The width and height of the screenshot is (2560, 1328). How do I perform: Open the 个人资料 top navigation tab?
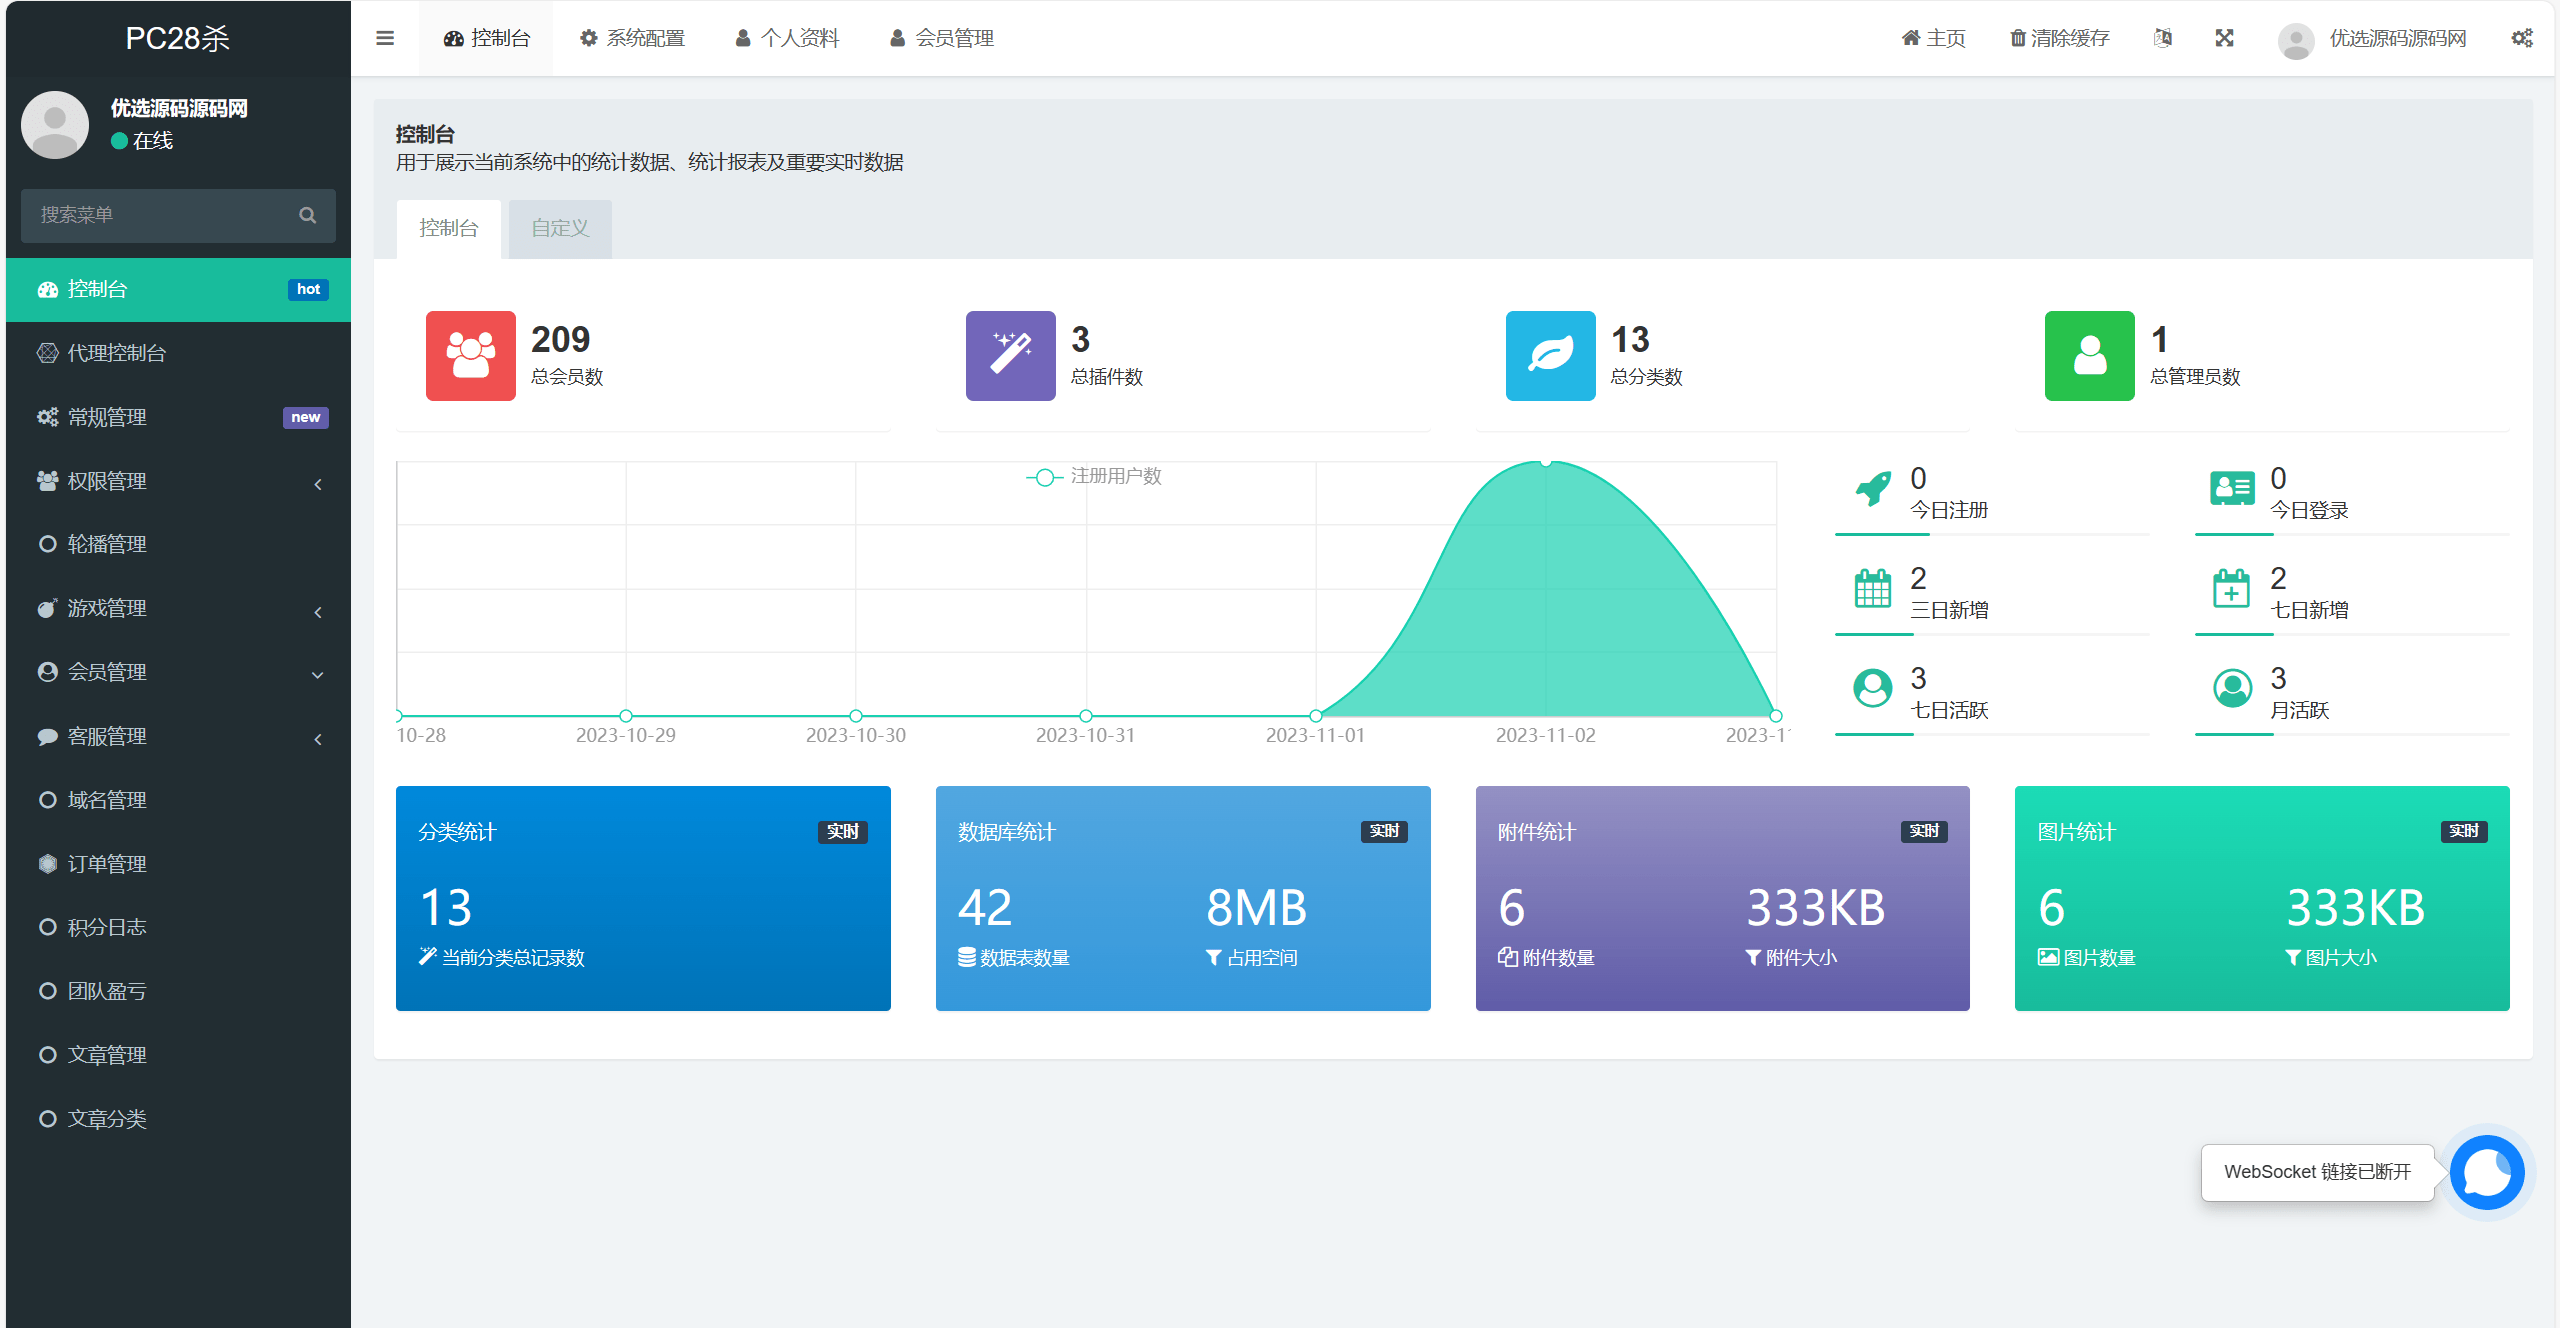pyautogui.click(x=788, y=39)
